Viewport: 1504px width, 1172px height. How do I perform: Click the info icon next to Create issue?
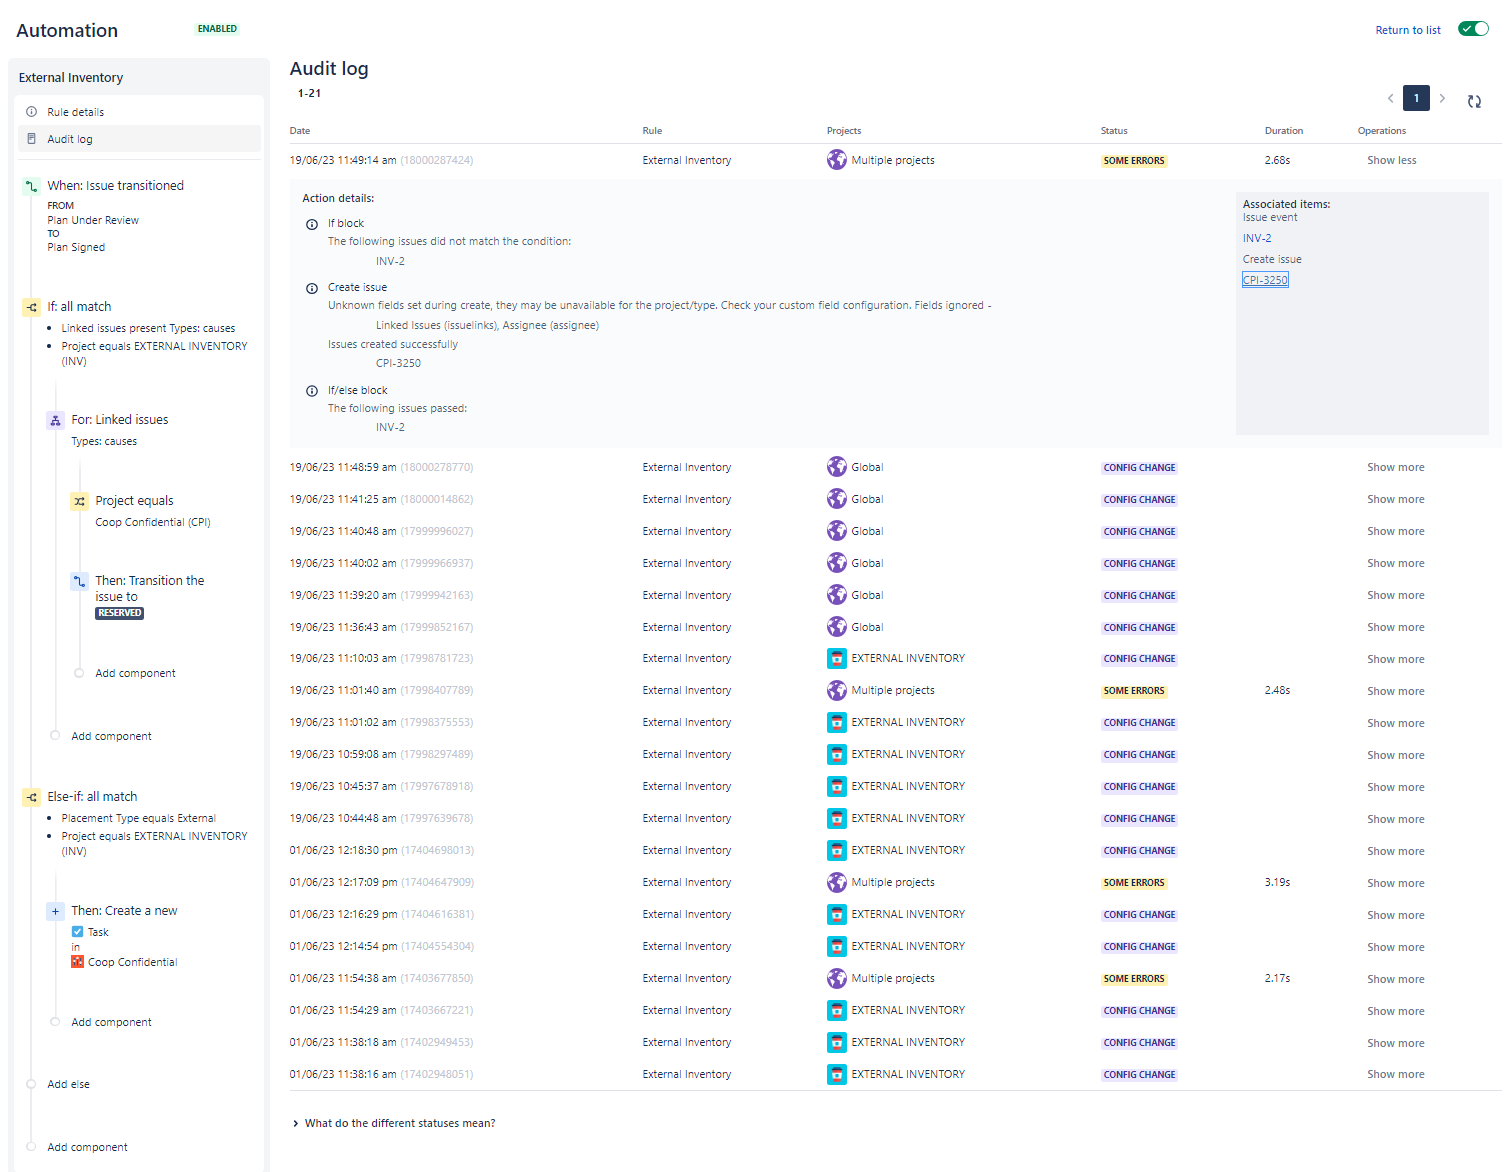point(311,287)
